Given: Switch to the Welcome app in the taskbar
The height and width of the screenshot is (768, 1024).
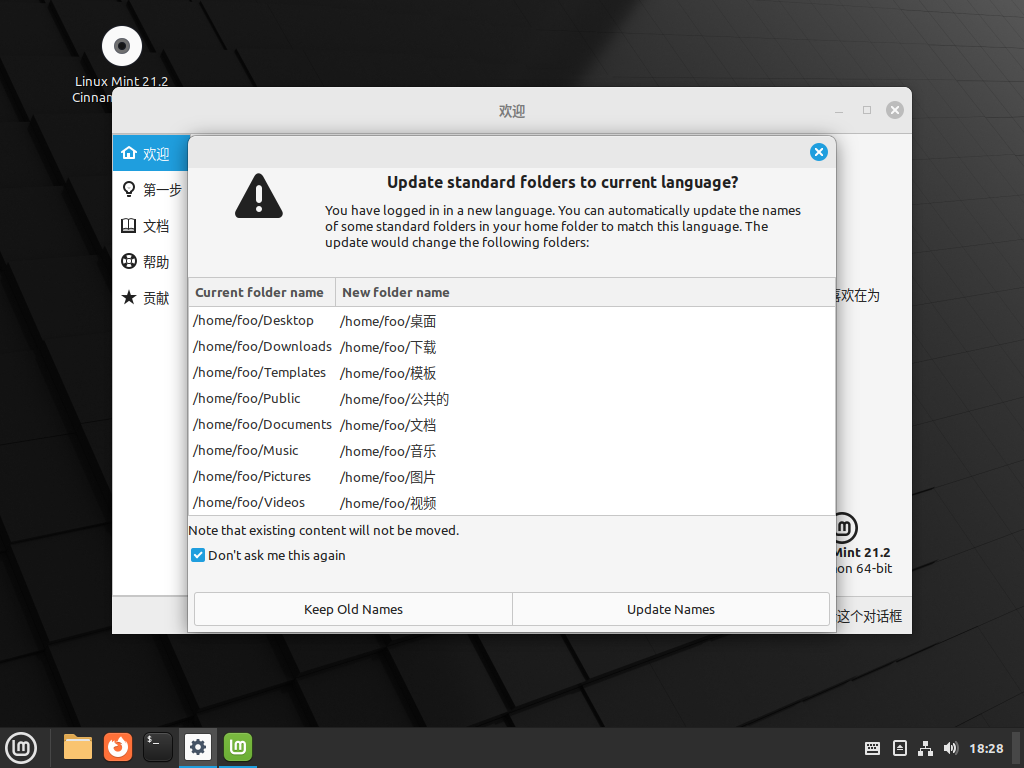Looking at the screenshot, I should tap(238, 747).
